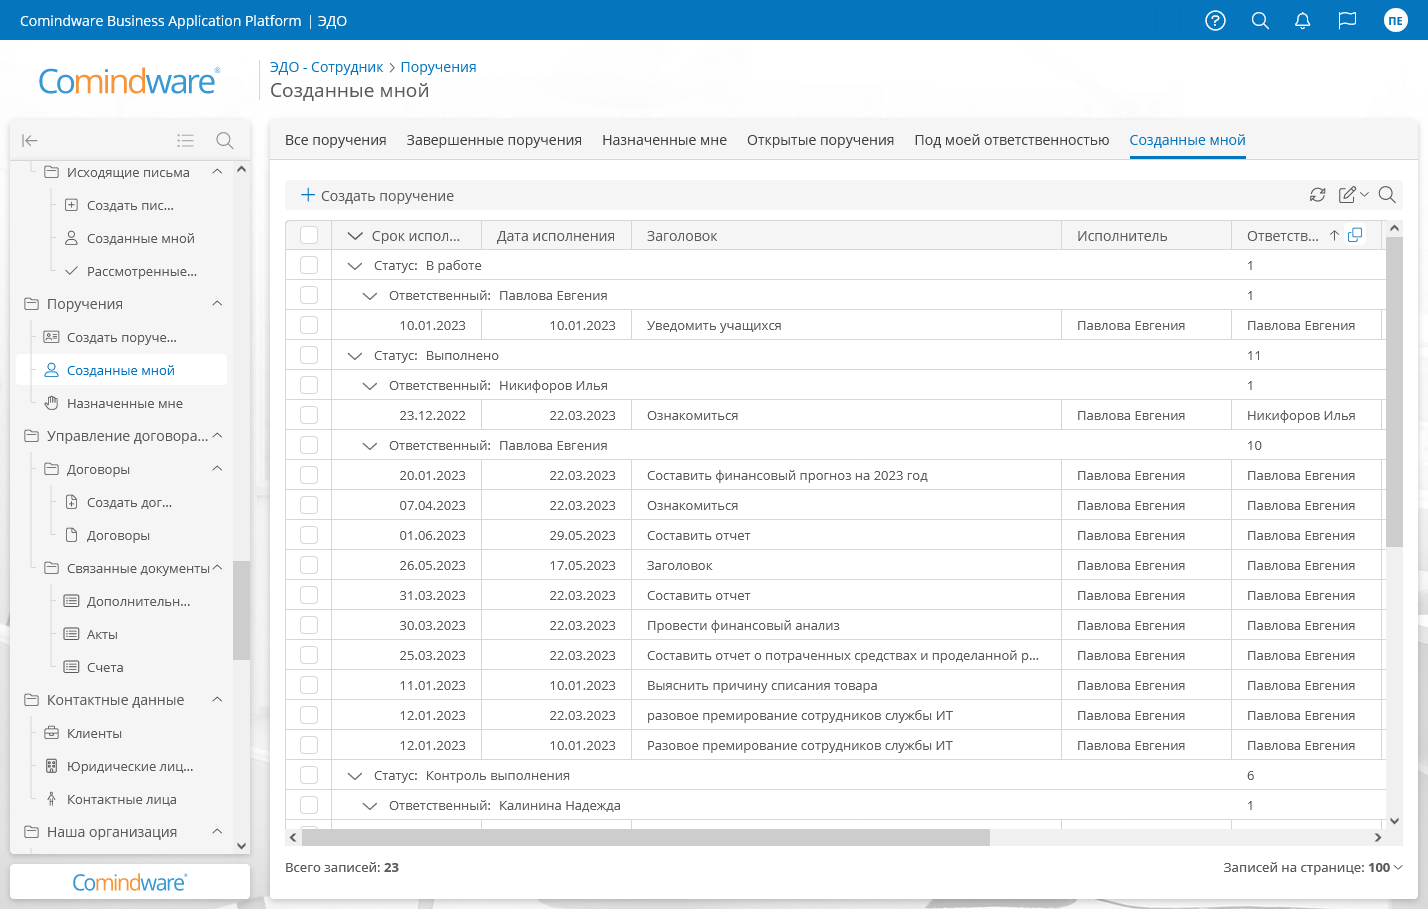This screenshot has width=1428, height=909.
Task: Select Назначенные мне in the sidebar
Action: [124, 403]
